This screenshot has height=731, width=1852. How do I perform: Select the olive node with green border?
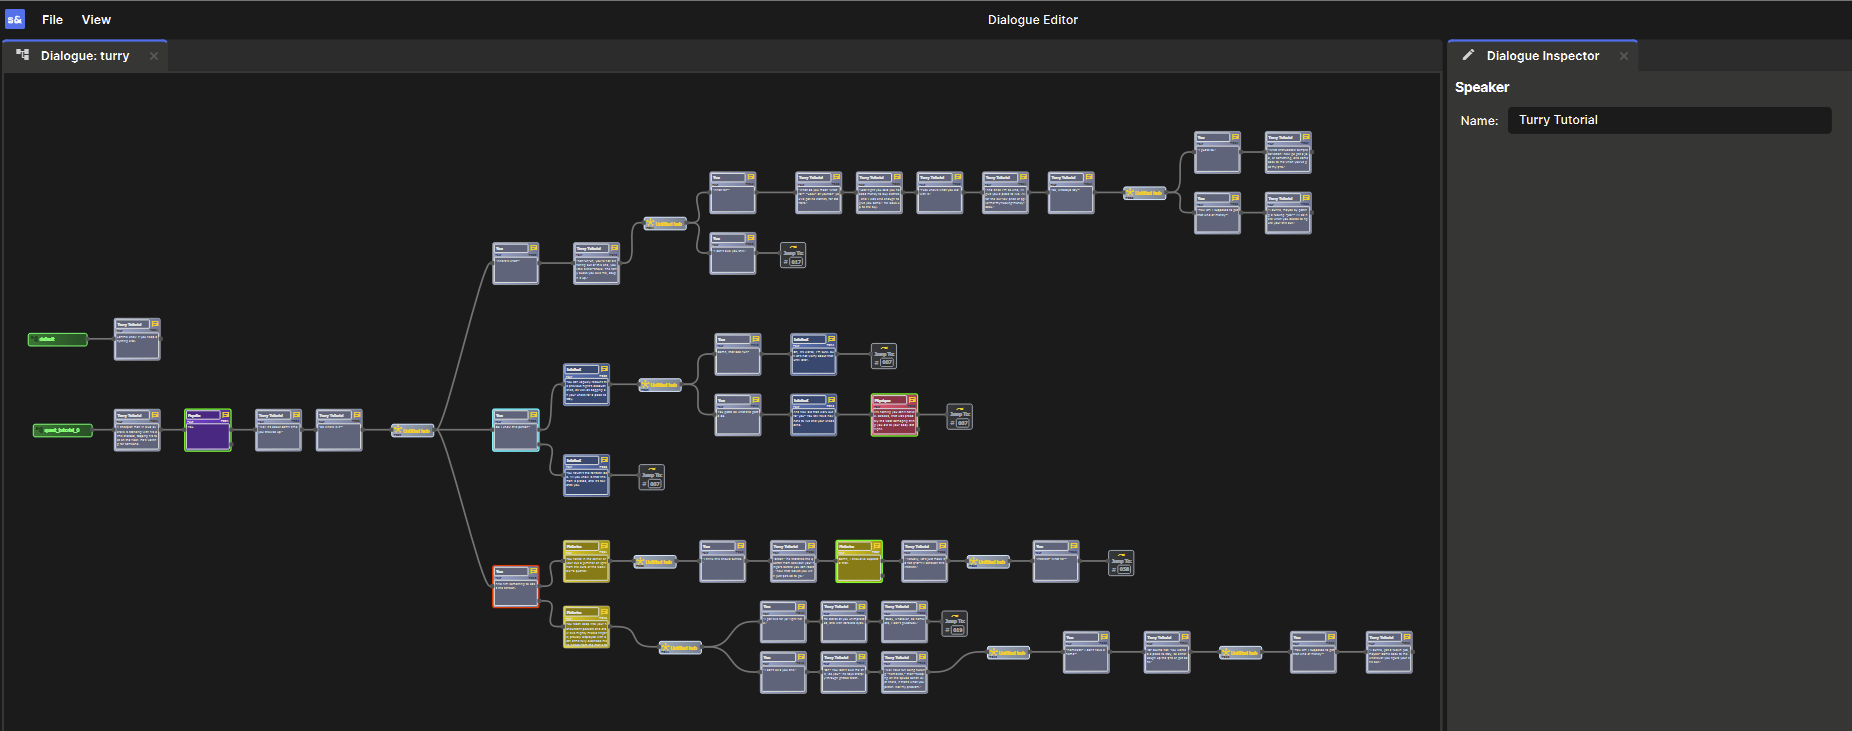click(x=859, y=562)
